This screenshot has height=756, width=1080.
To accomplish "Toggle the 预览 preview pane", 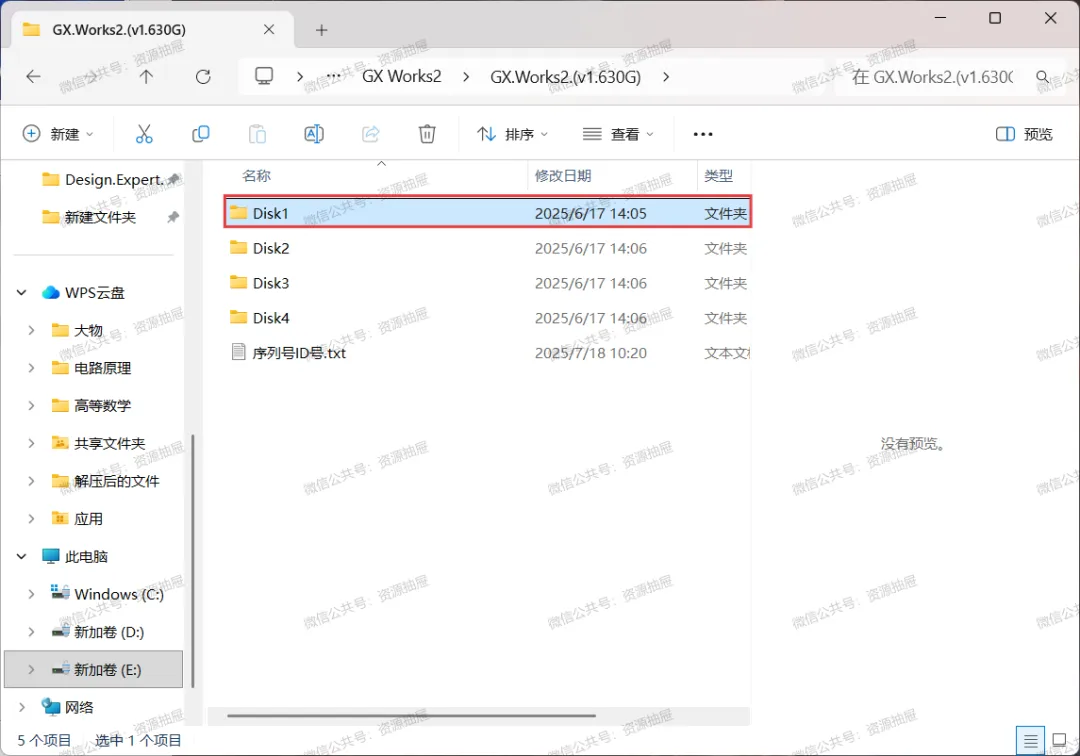I will pyautogui.click(x=1024, y=134).
